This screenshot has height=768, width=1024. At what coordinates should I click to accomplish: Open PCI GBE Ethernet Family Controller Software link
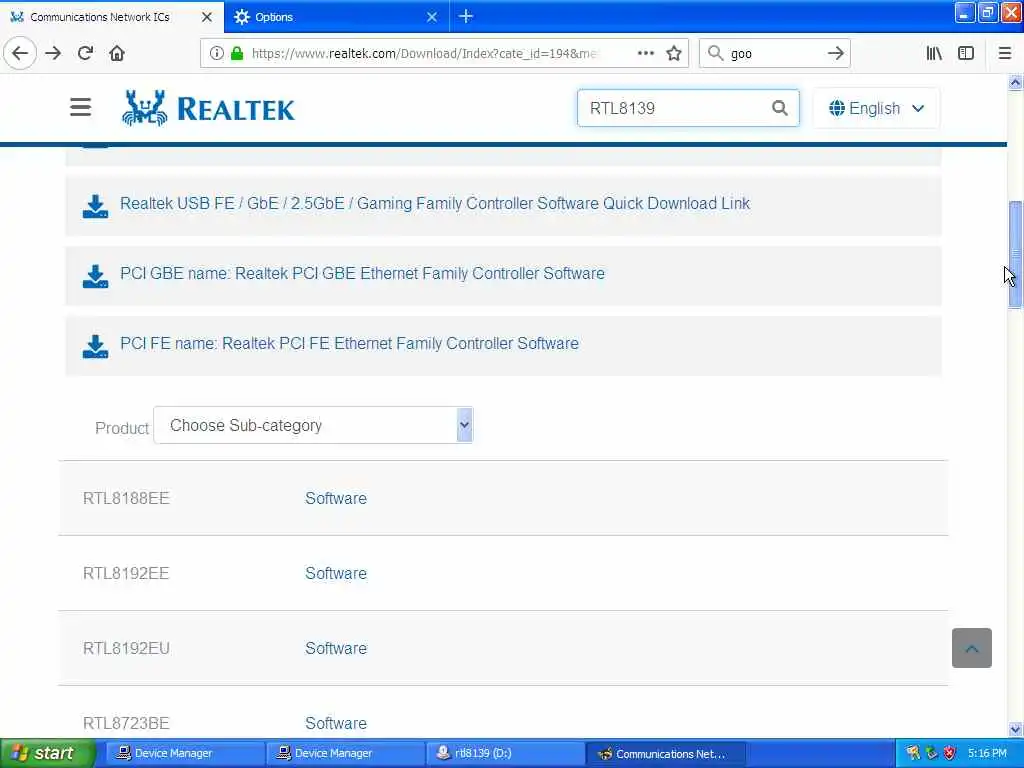362,273
